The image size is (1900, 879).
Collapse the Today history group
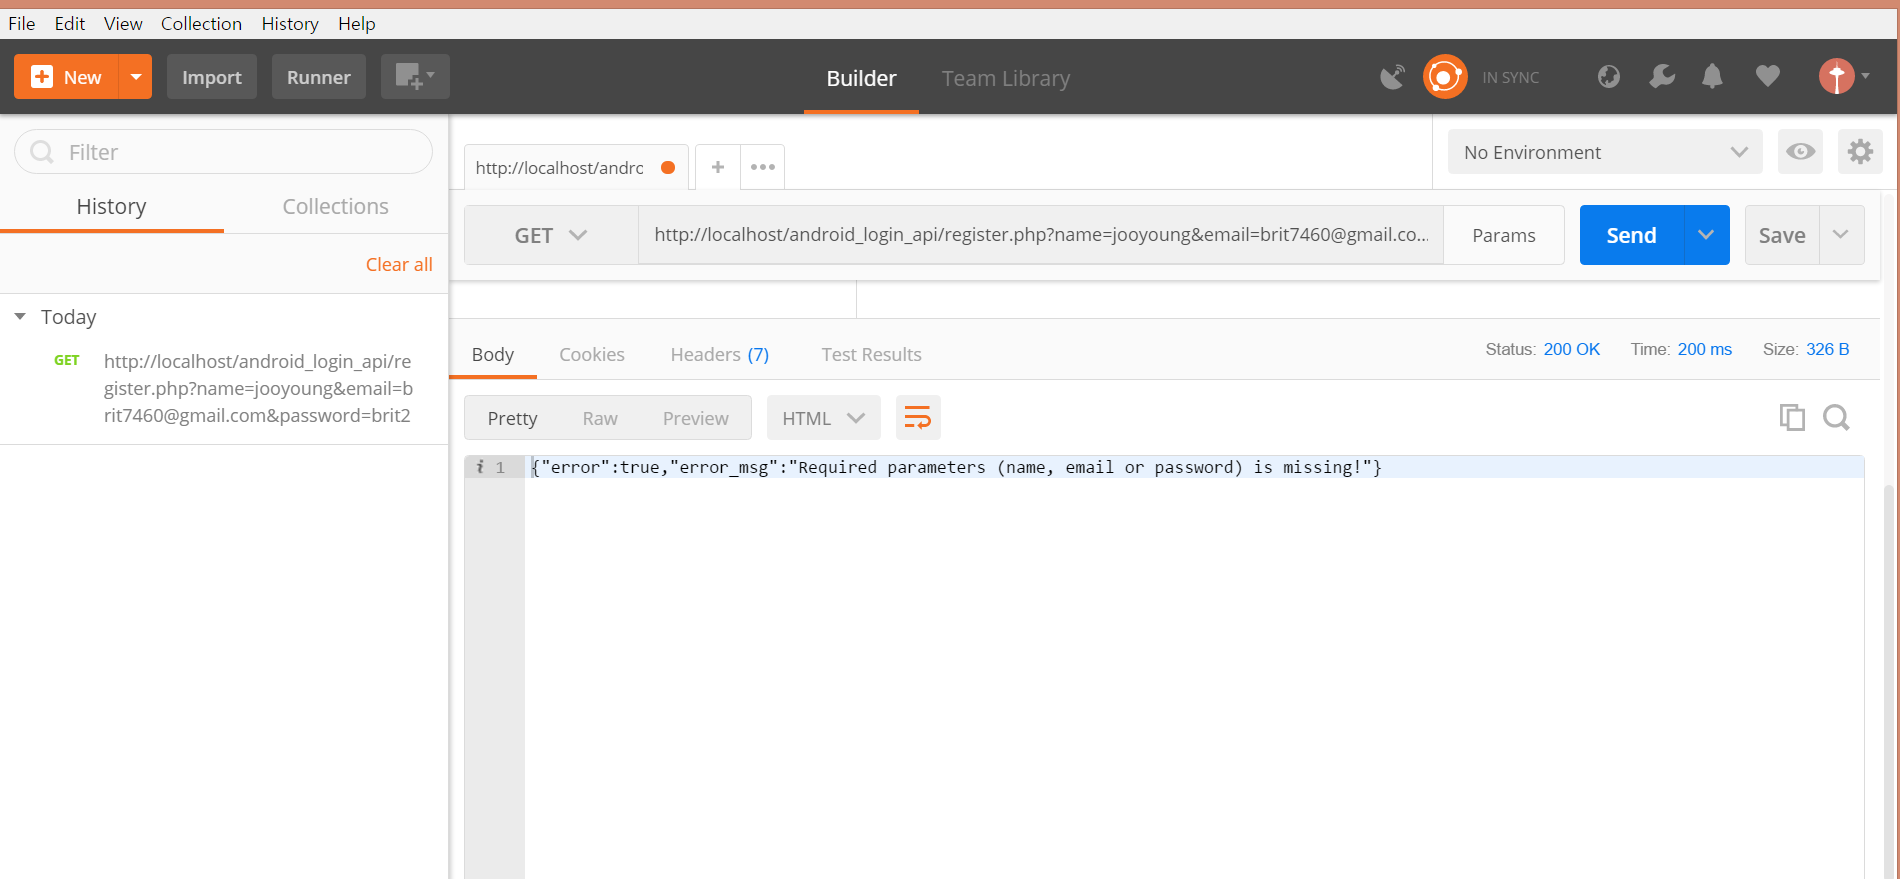click(20, 317)
